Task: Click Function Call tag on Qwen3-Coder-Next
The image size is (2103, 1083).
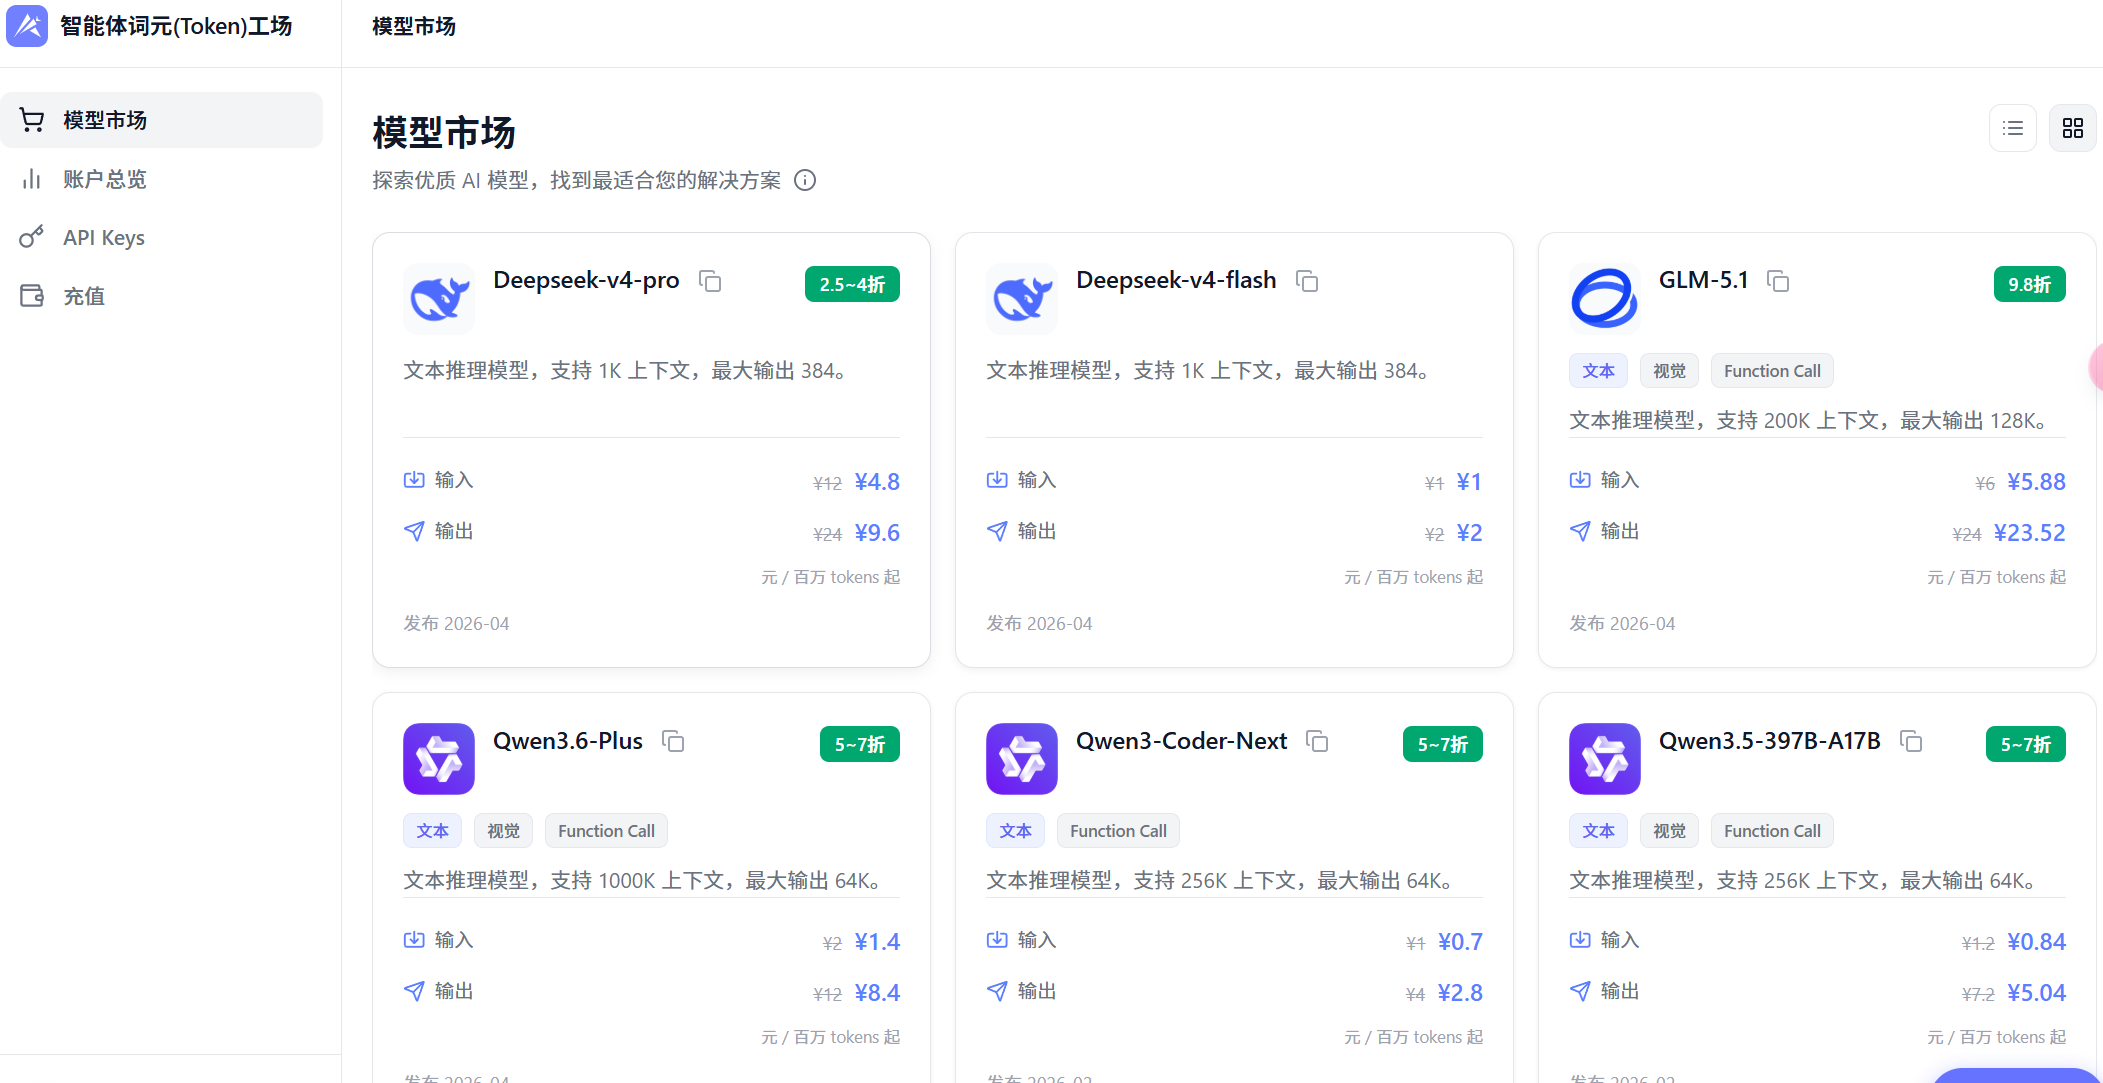Action: tap(1118, 831)
